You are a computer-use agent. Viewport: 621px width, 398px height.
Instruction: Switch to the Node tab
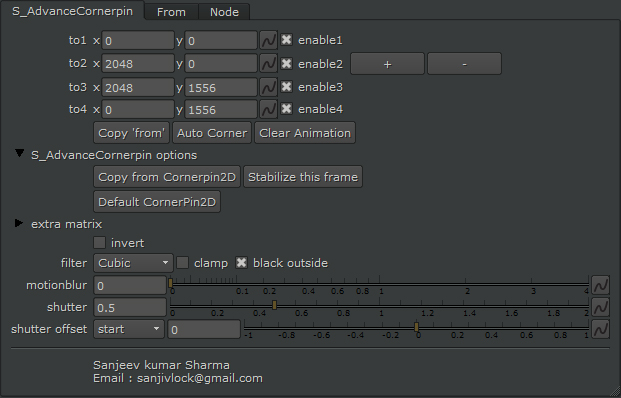tap(224, 12)
